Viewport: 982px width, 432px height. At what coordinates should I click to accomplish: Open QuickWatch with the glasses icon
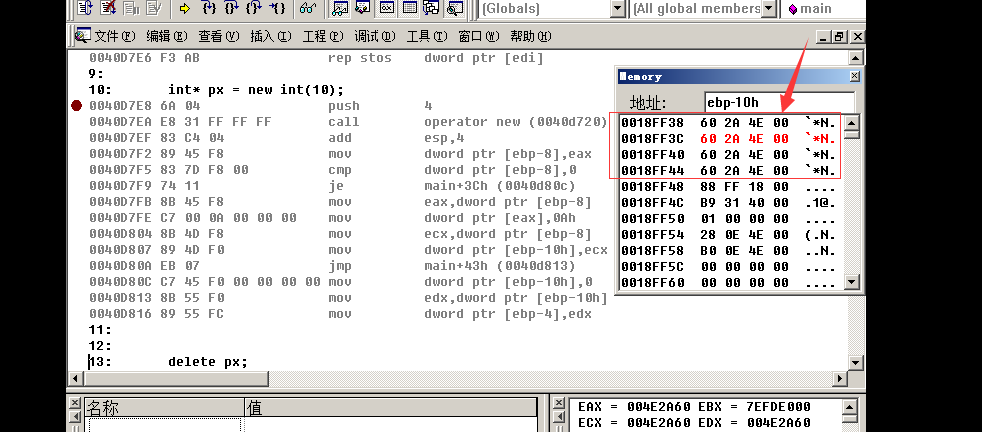click(308, 8)
